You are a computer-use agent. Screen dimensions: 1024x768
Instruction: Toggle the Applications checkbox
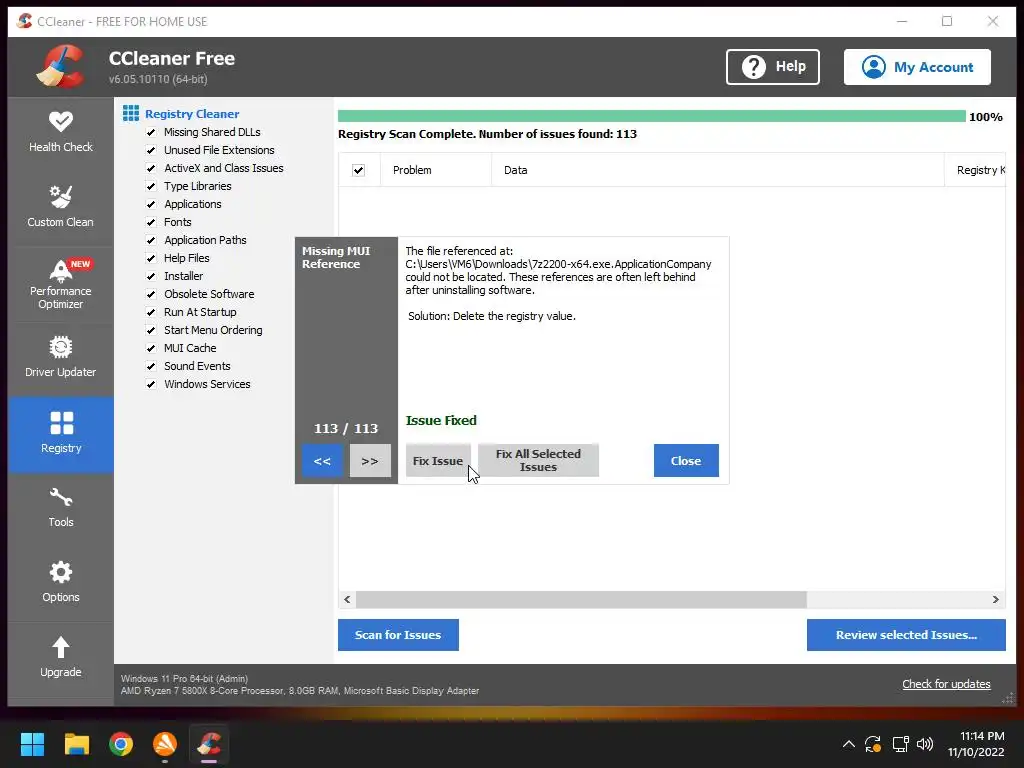151,204
